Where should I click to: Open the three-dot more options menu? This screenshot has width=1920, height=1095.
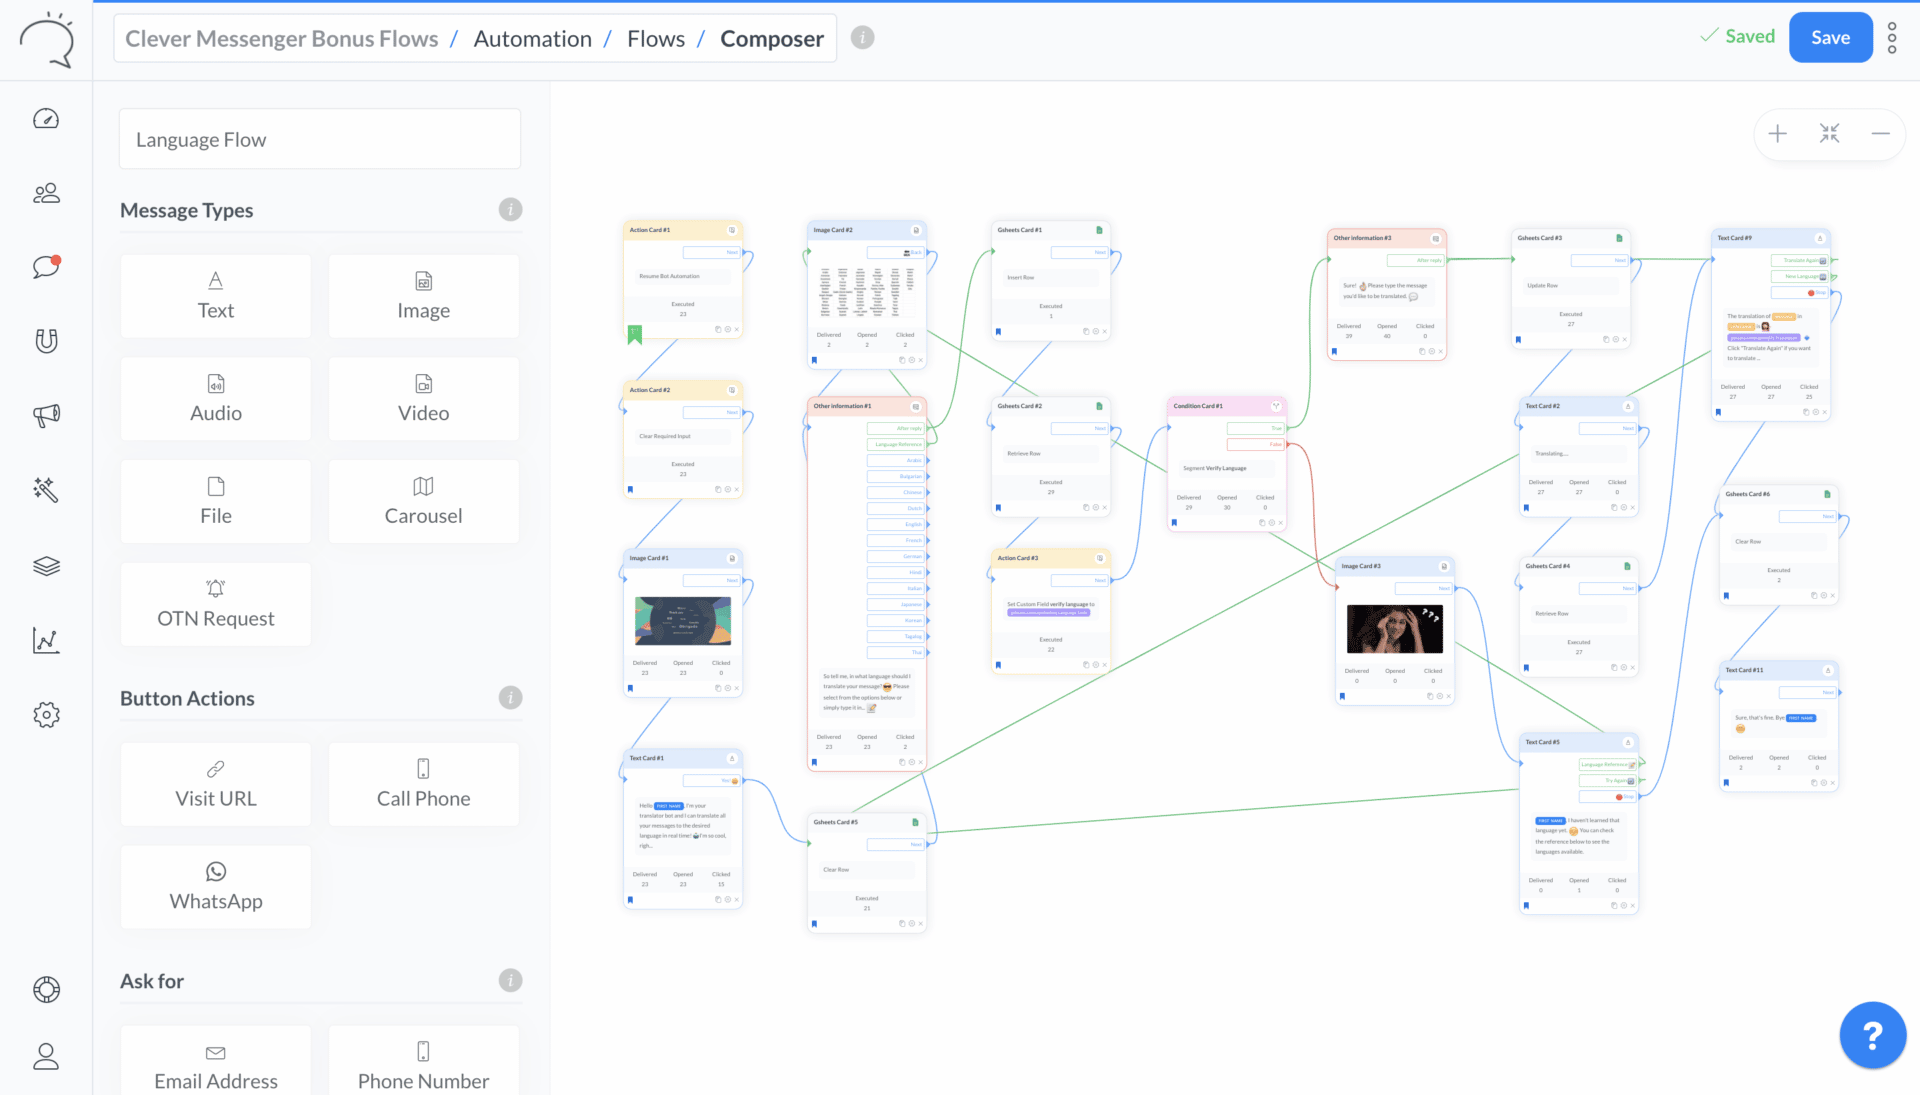tap(1892, 38)
